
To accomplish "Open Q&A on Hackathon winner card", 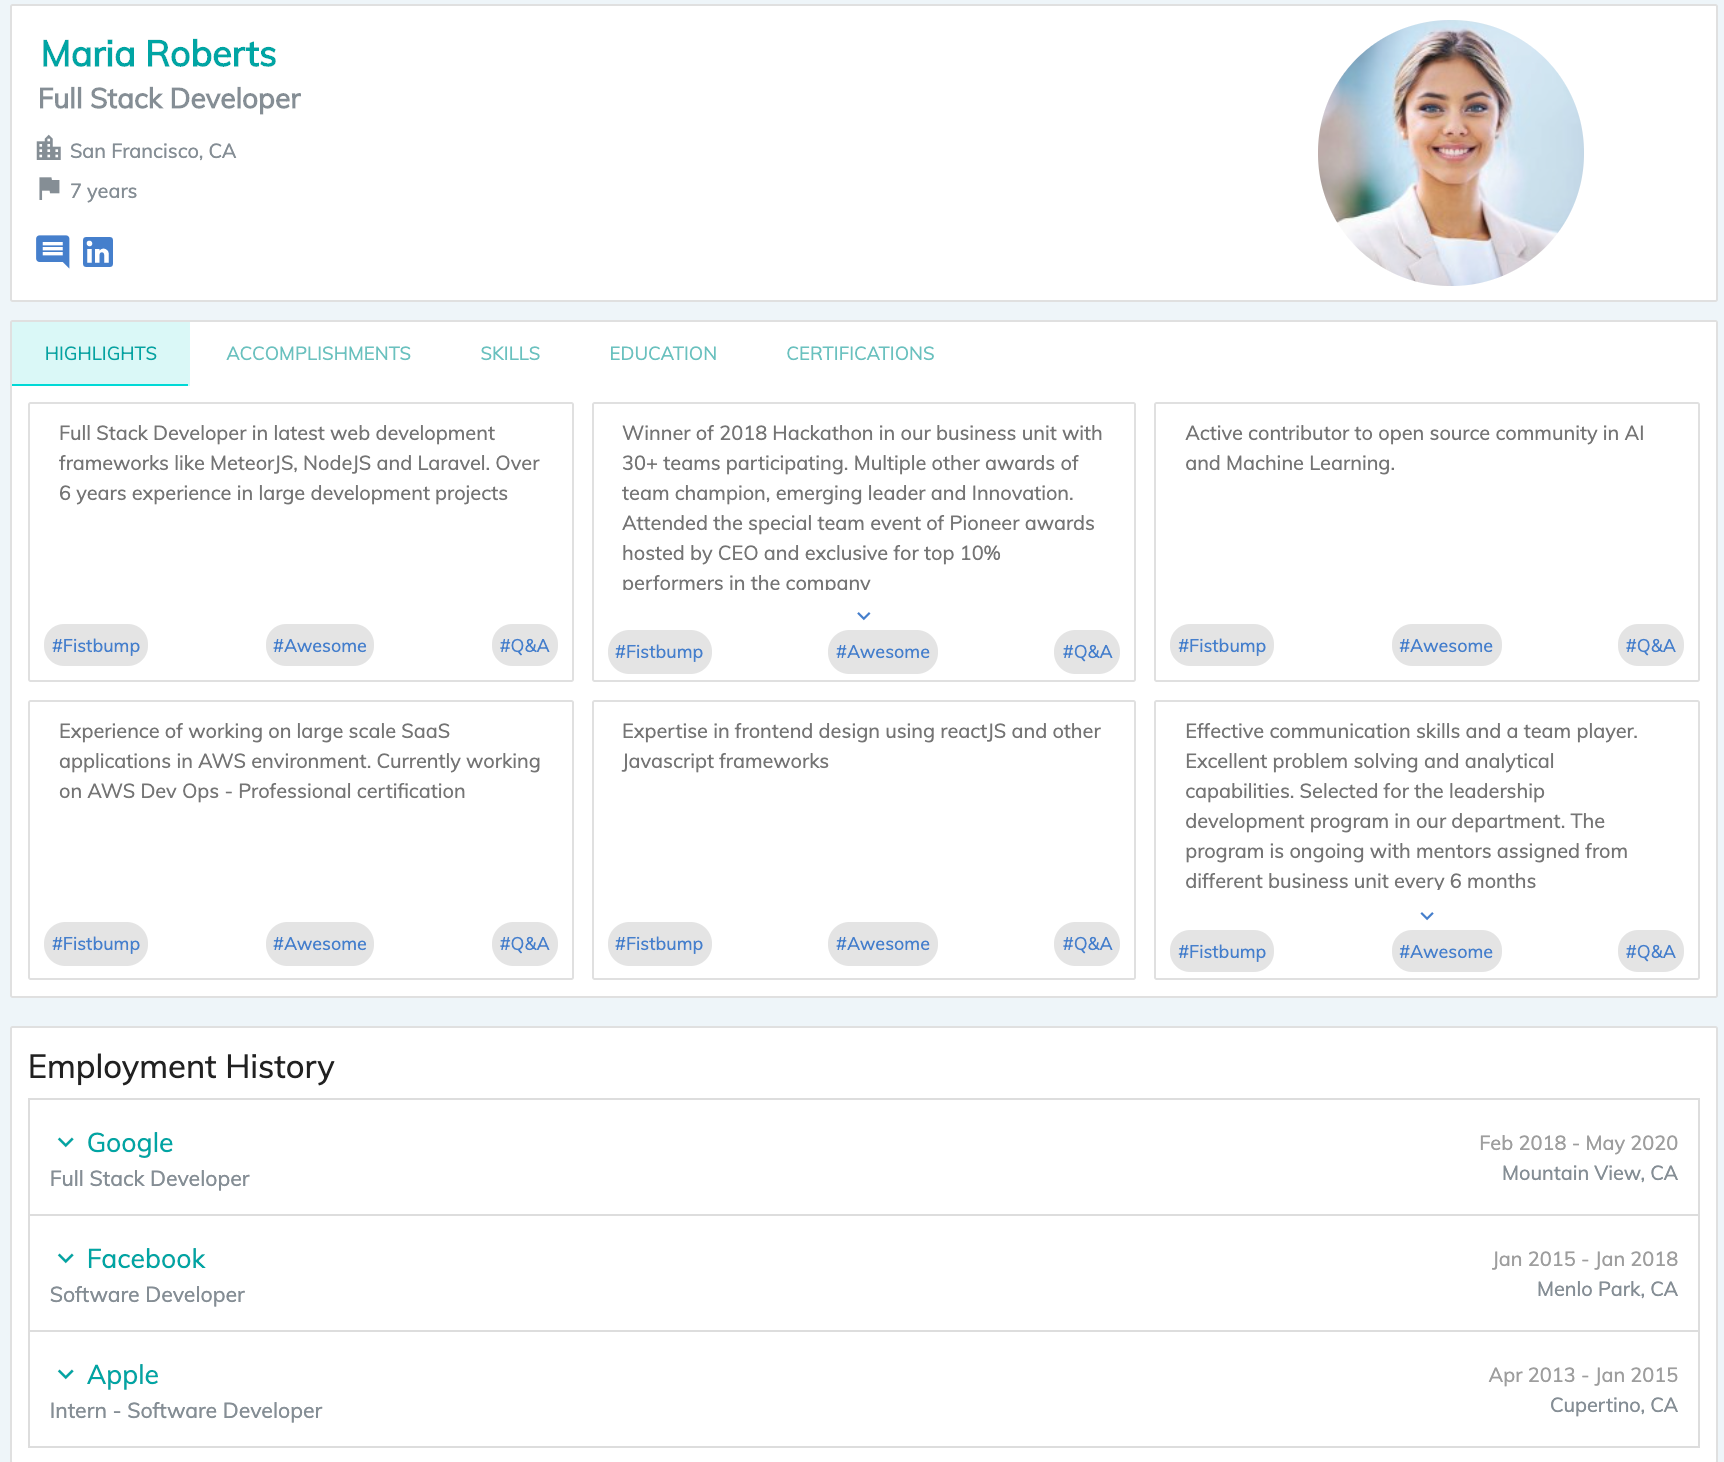I will pos(1088,652).
